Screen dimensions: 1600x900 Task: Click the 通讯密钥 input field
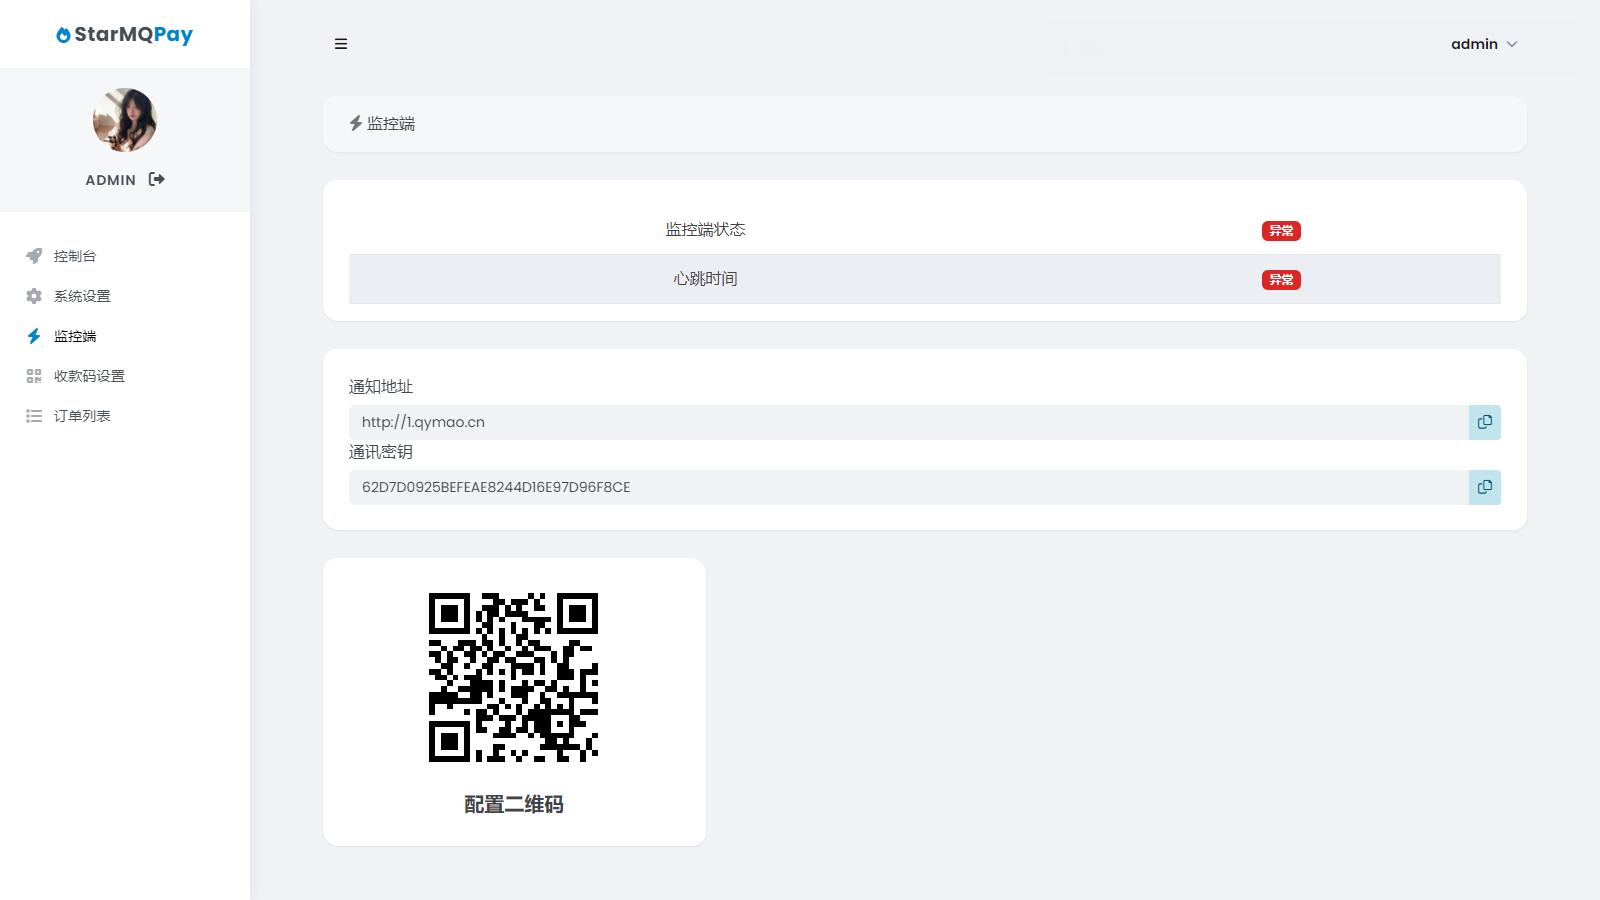pos(908,487)
